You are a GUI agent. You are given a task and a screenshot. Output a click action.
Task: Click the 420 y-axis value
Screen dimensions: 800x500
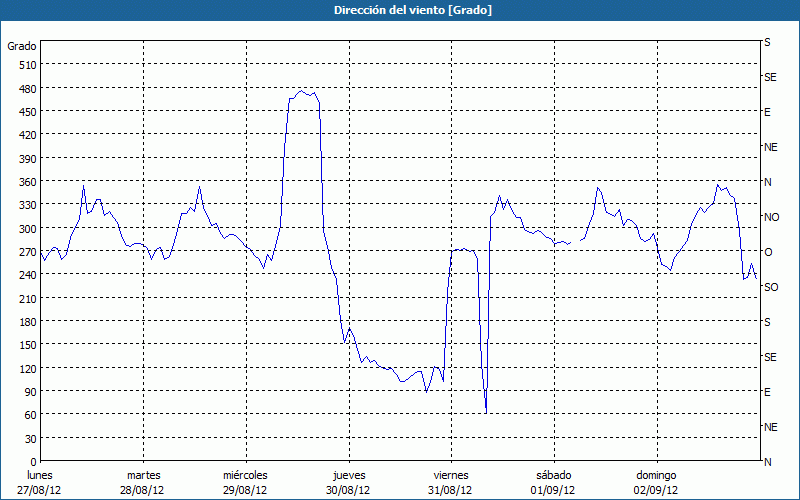pos(28,135)
